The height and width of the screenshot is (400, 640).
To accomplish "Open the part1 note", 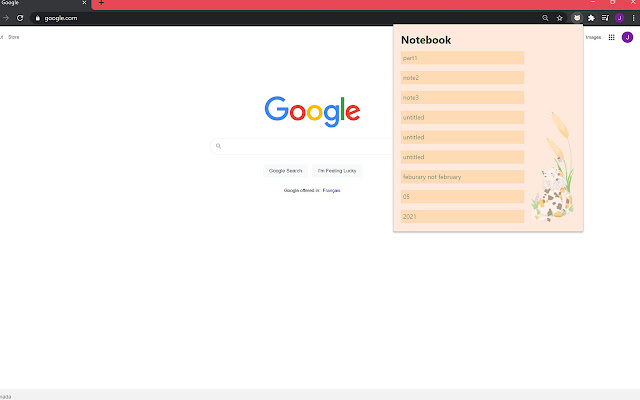I will click(462, 58).
